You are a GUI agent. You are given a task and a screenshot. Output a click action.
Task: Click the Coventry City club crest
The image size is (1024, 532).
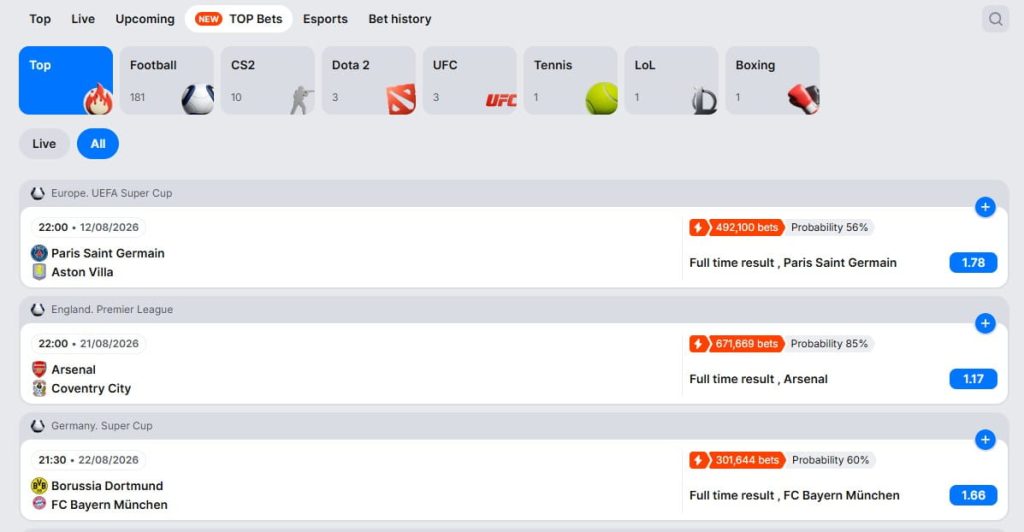point(39,388)
